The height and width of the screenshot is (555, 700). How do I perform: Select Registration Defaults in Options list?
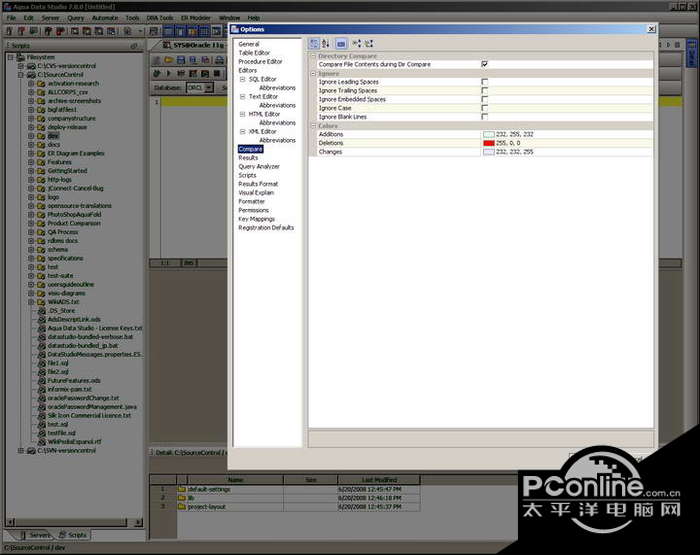click(x=266, y=228)
